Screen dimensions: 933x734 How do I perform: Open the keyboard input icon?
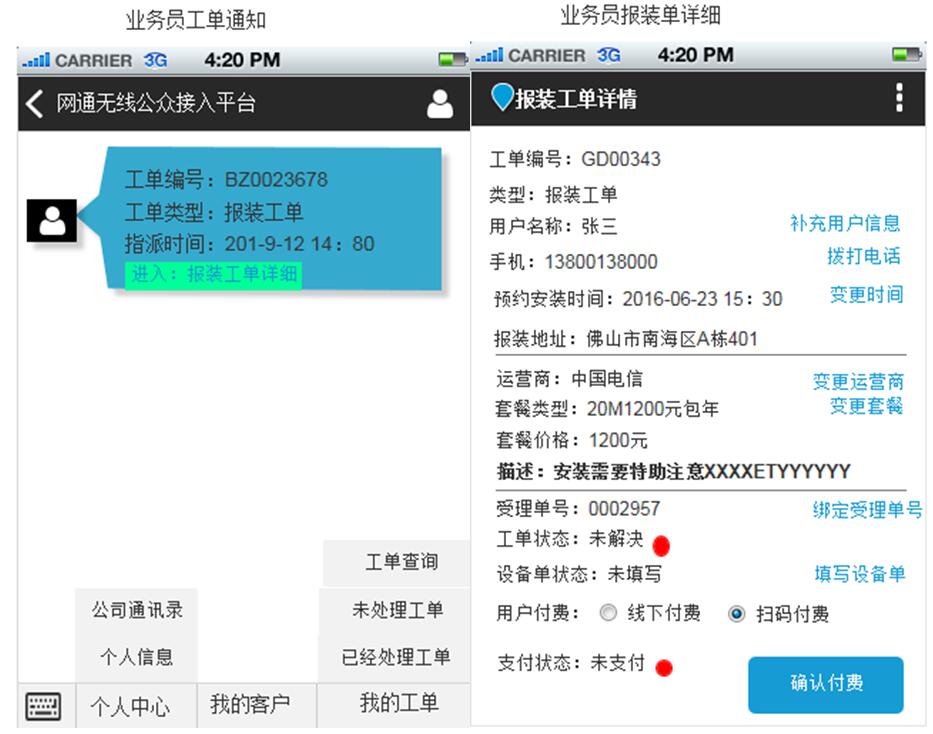43,706
